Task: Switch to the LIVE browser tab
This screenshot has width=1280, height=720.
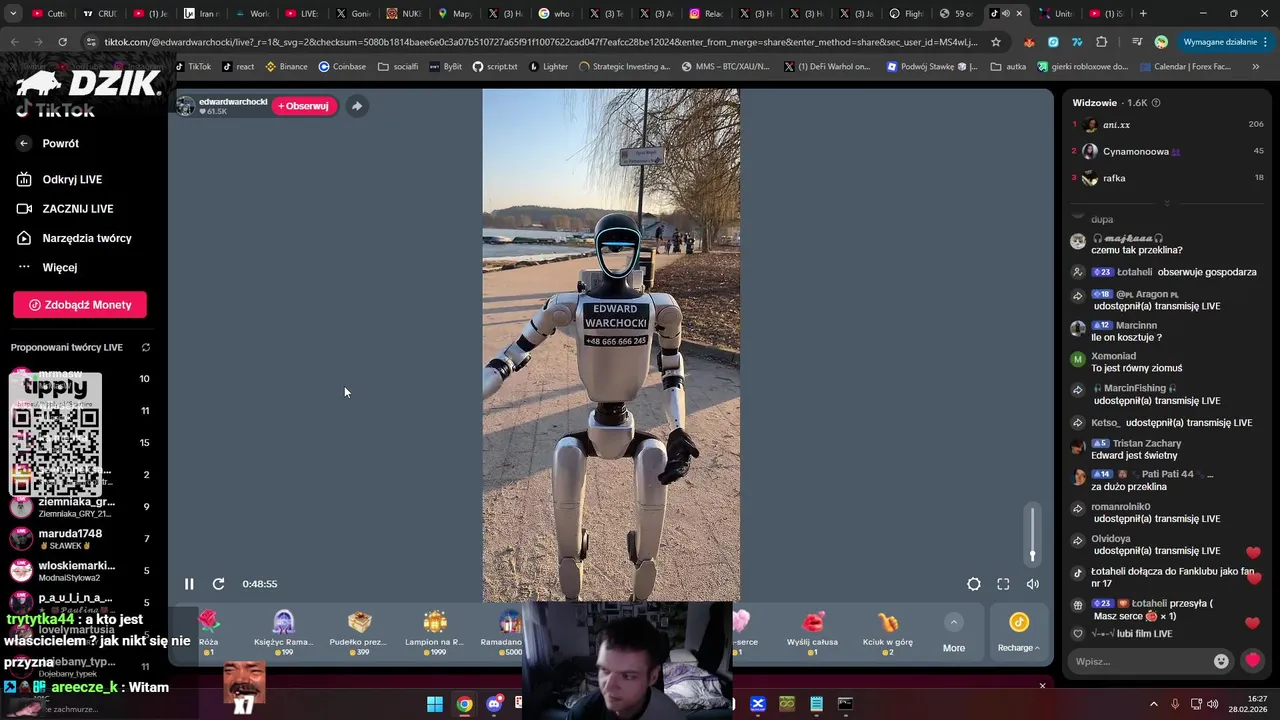Action: 301,14
